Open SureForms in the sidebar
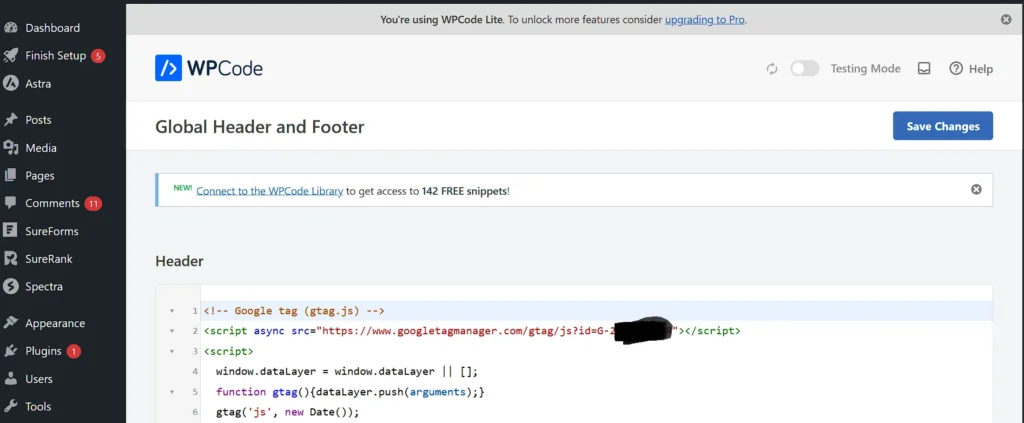 pyautogui.click(x=52, y=231)
